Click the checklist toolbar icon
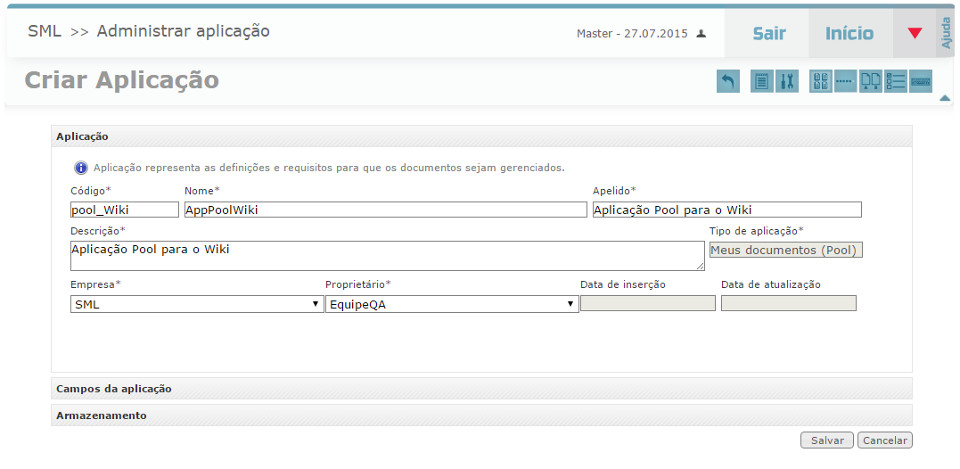960x469 pixels. pyautogui.click(x=896, y=82)
